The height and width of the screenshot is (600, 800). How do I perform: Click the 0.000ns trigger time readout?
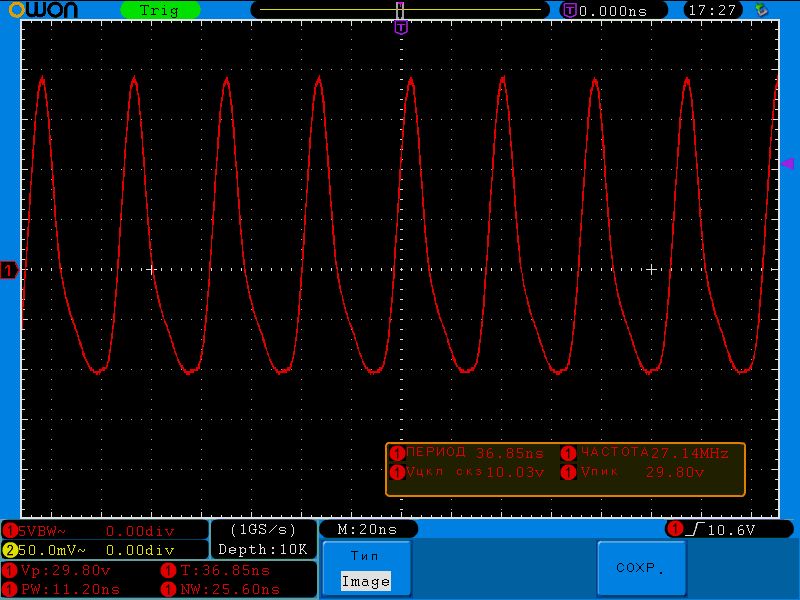pyautogui.click(x=613, y=11)
